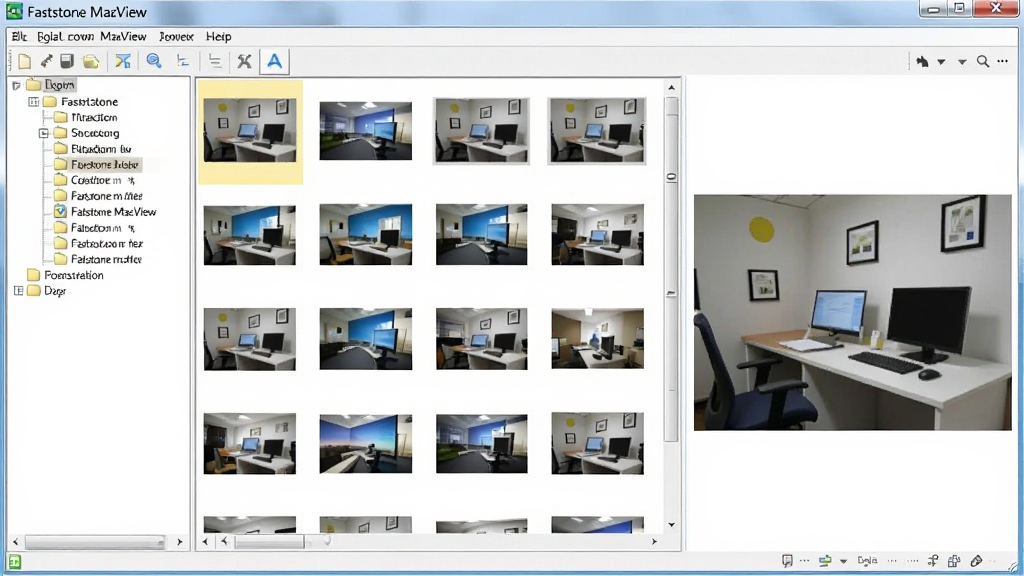1024x576 pixels.
Task: Click the black horse-shaped icon at top right
Action: click(x=922, y=61)
